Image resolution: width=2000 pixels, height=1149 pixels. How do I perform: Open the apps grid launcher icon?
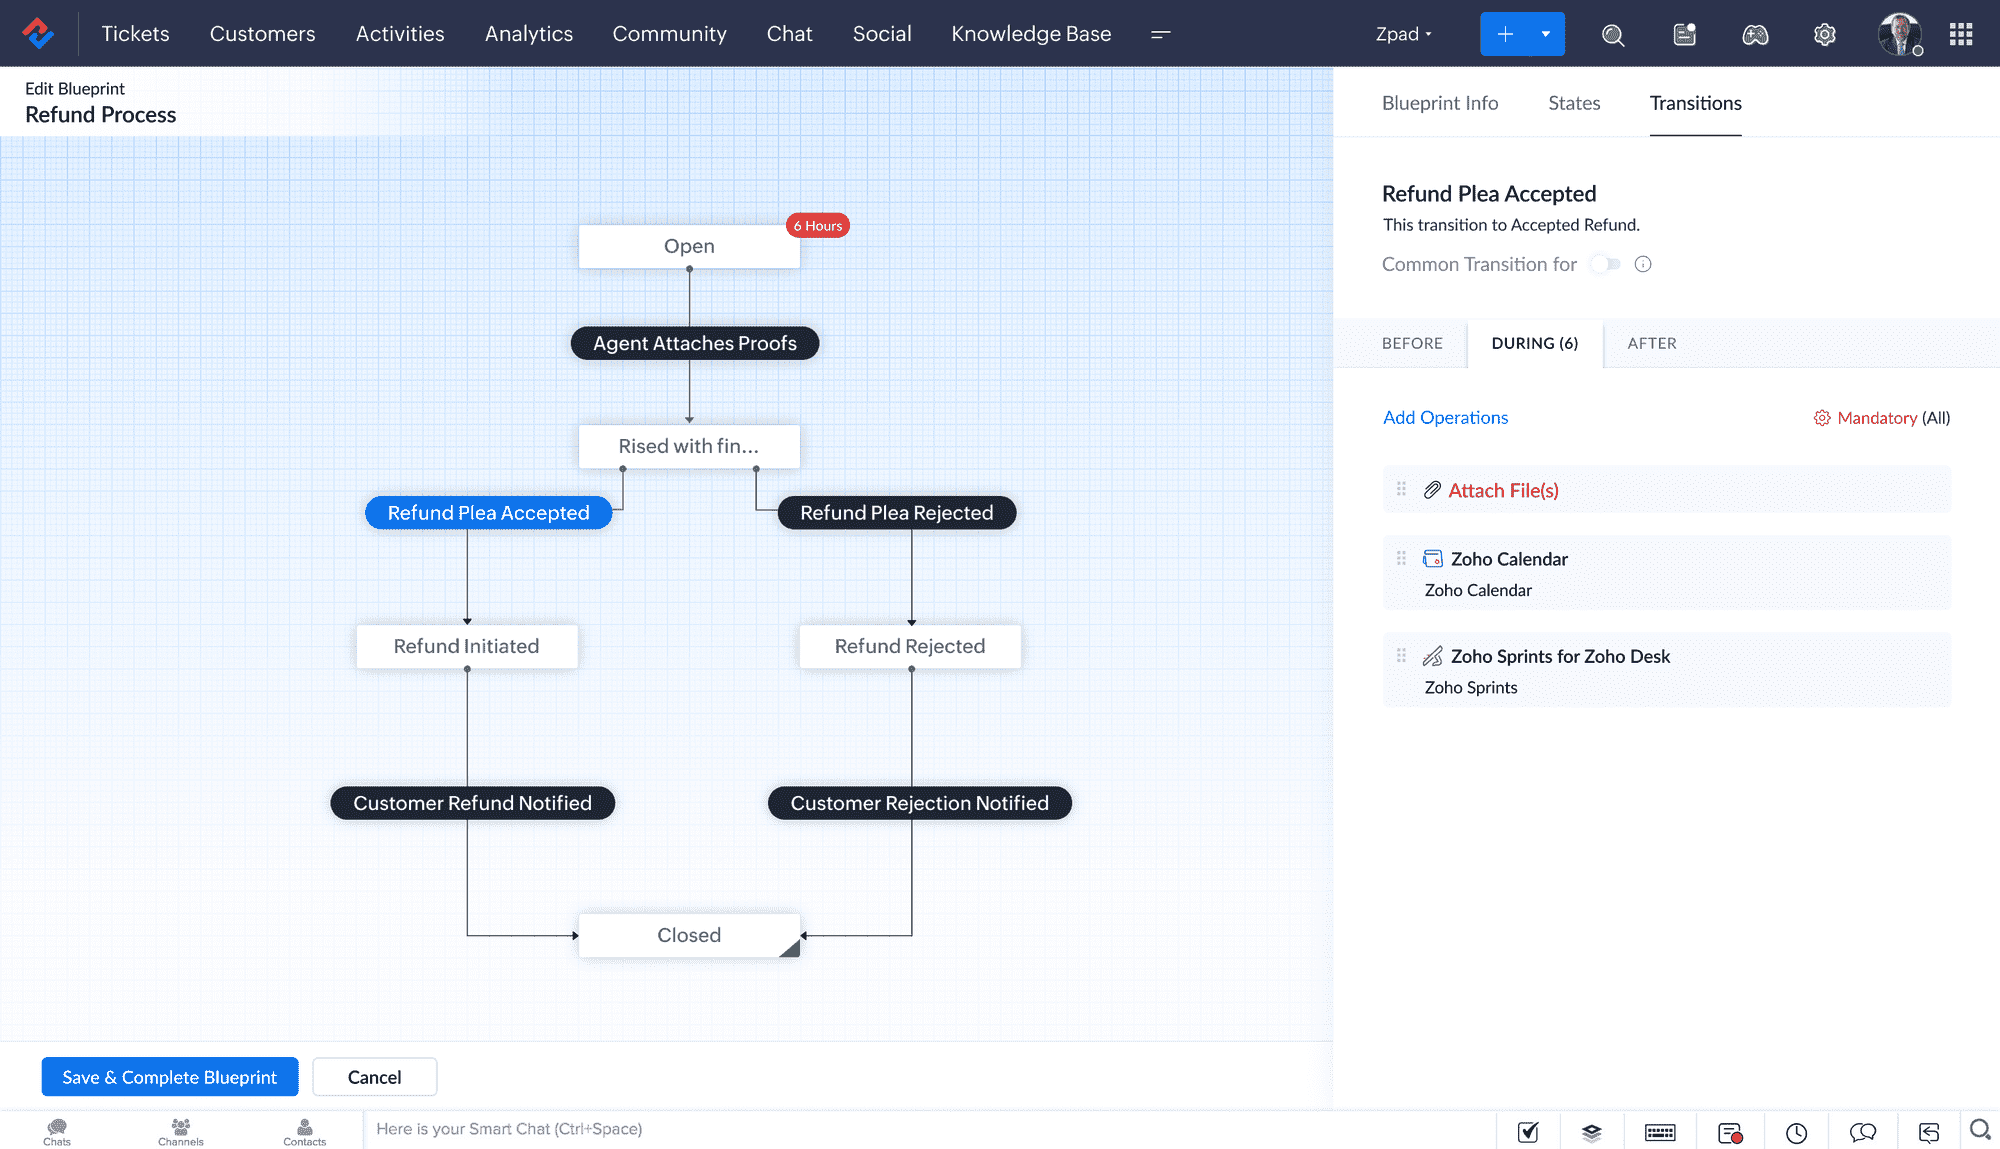point(1960,35)
